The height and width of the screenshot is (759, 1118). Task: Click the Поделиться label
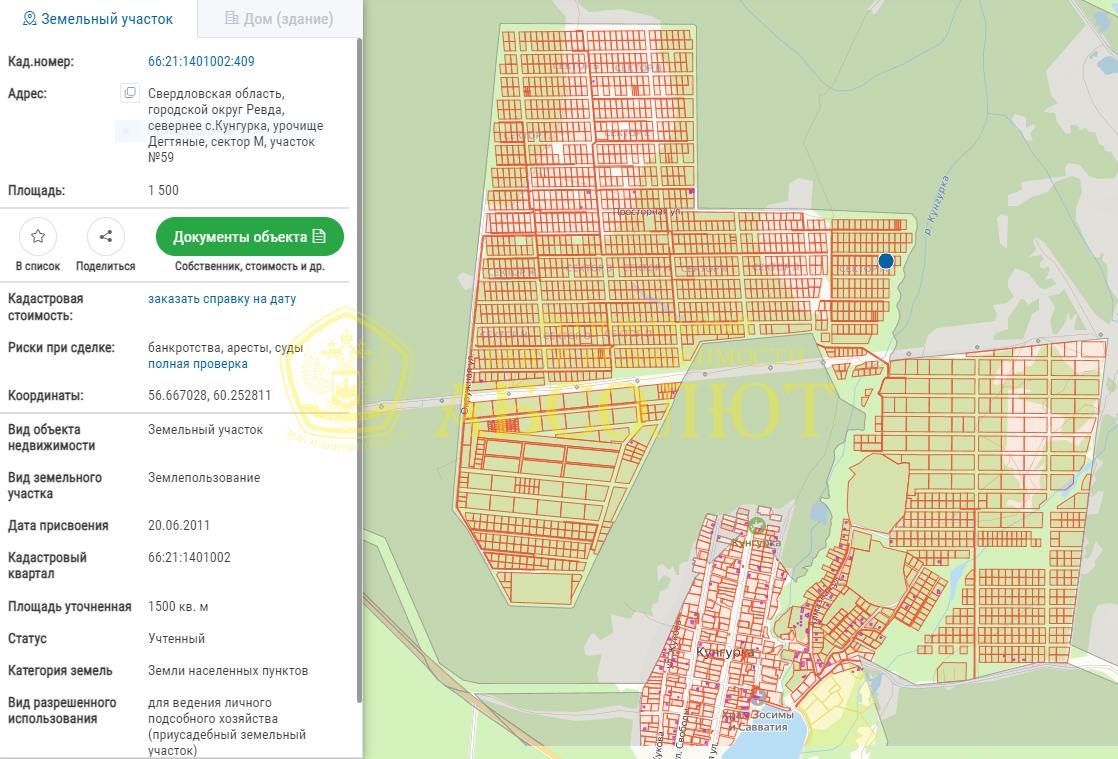click(x=106, y=266)
